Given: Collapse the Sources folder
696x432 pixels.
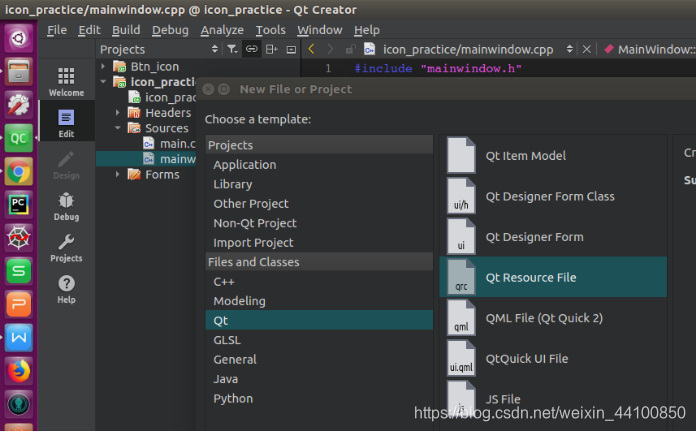Looking at the screenshot, I should point(118,128).
